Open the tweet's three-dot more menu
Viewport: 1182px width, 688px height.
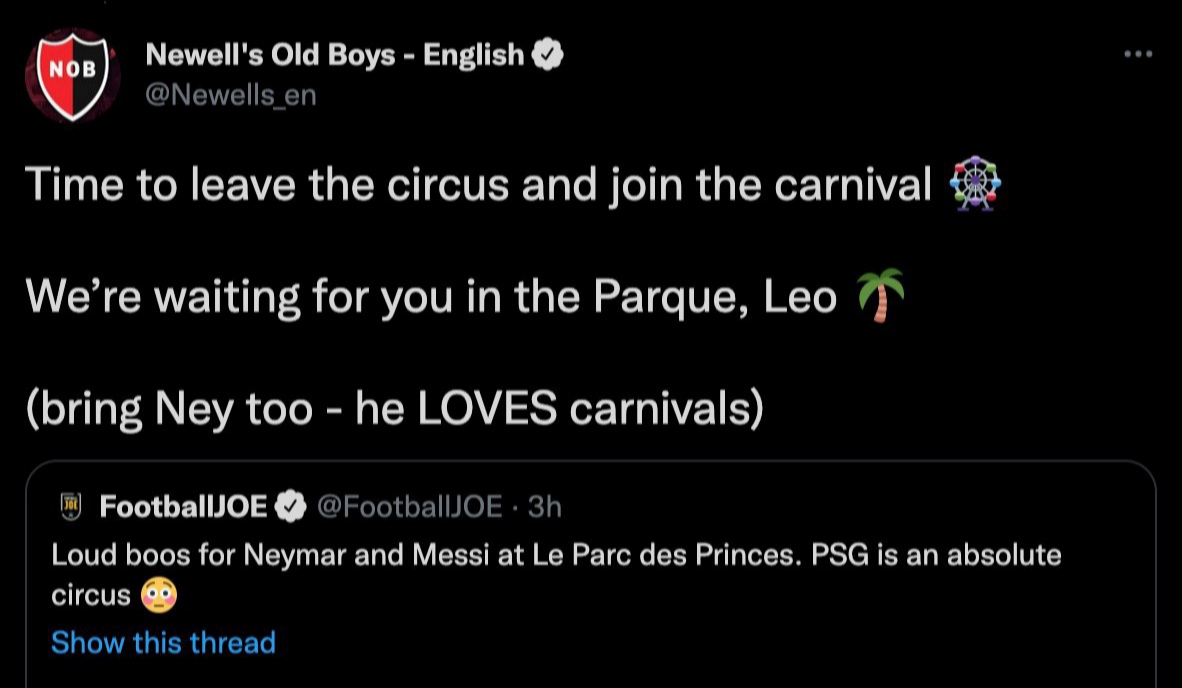click(x=1138, y=54)
